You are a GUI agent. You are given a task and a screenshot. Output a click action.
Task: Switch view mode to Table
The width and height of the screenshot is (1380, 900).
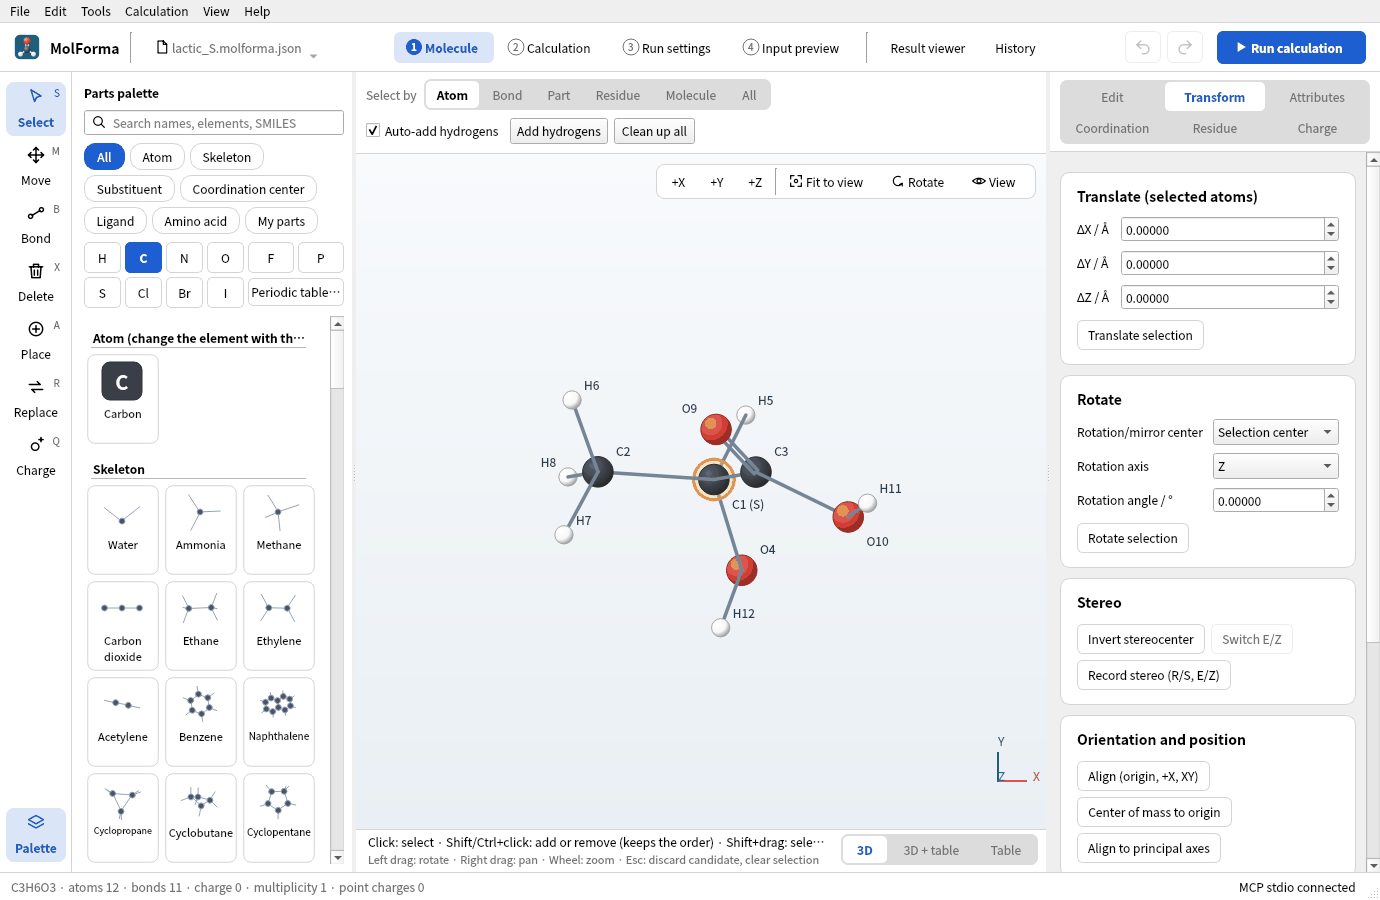[x=1006, y=851]
